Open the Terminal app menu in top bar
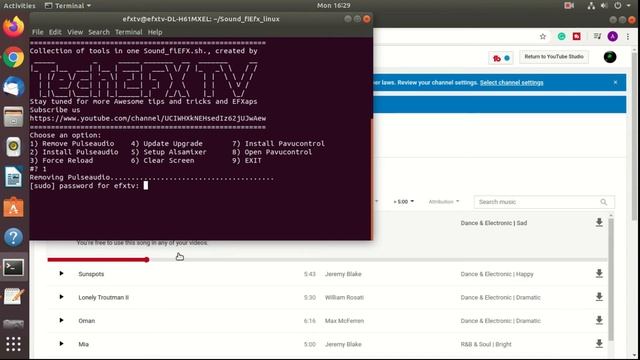The width and height of the screenshot is (640, 360). 67,5
